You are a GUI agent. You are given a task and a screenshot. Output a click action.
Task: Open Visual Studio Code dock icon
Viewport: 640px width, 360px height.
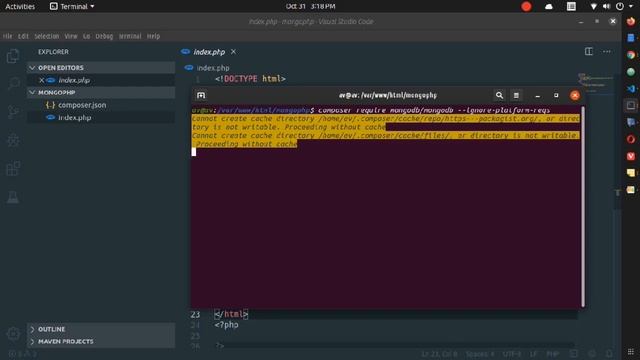[x=631, y=89]
